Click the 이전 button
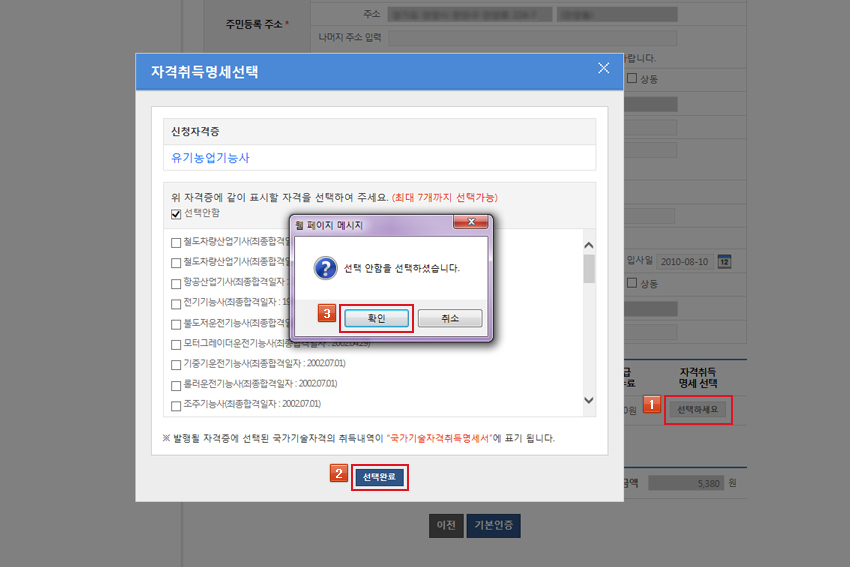Screen dimensions: 850x567 (x=446, y=525)
